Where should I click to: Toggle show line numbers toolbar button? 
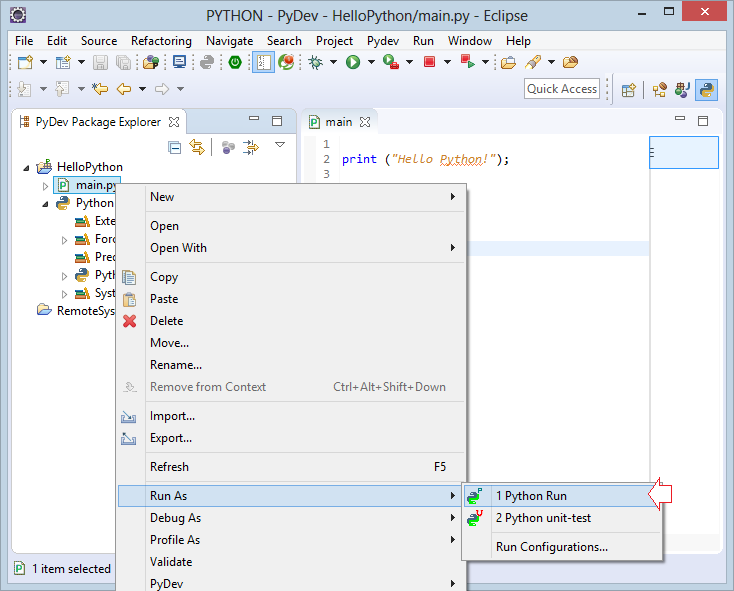coord(263,62)
